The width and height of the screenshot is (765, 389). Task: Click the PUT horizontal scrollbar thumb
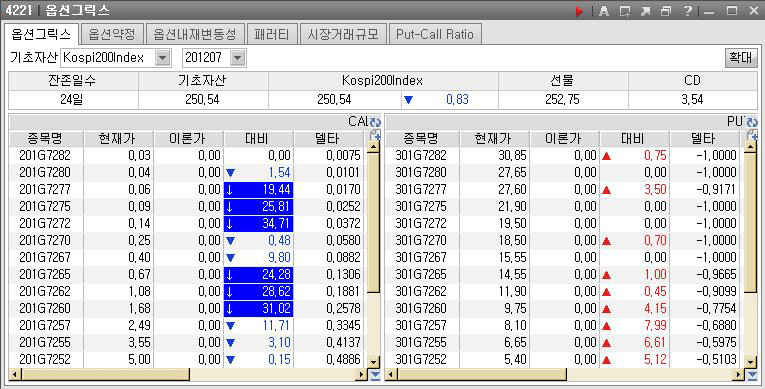point(482,375)
